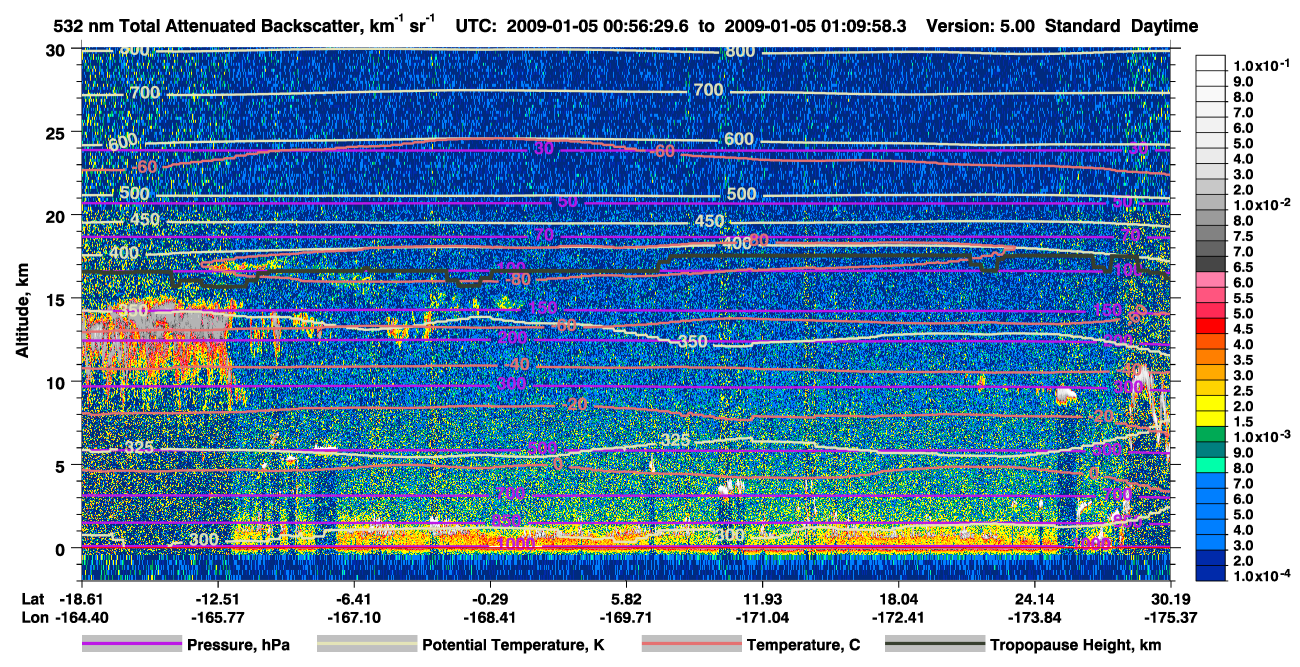Select the 'Potential Temperature, K' legend label
1300x667 pixels.
(514, 646)
